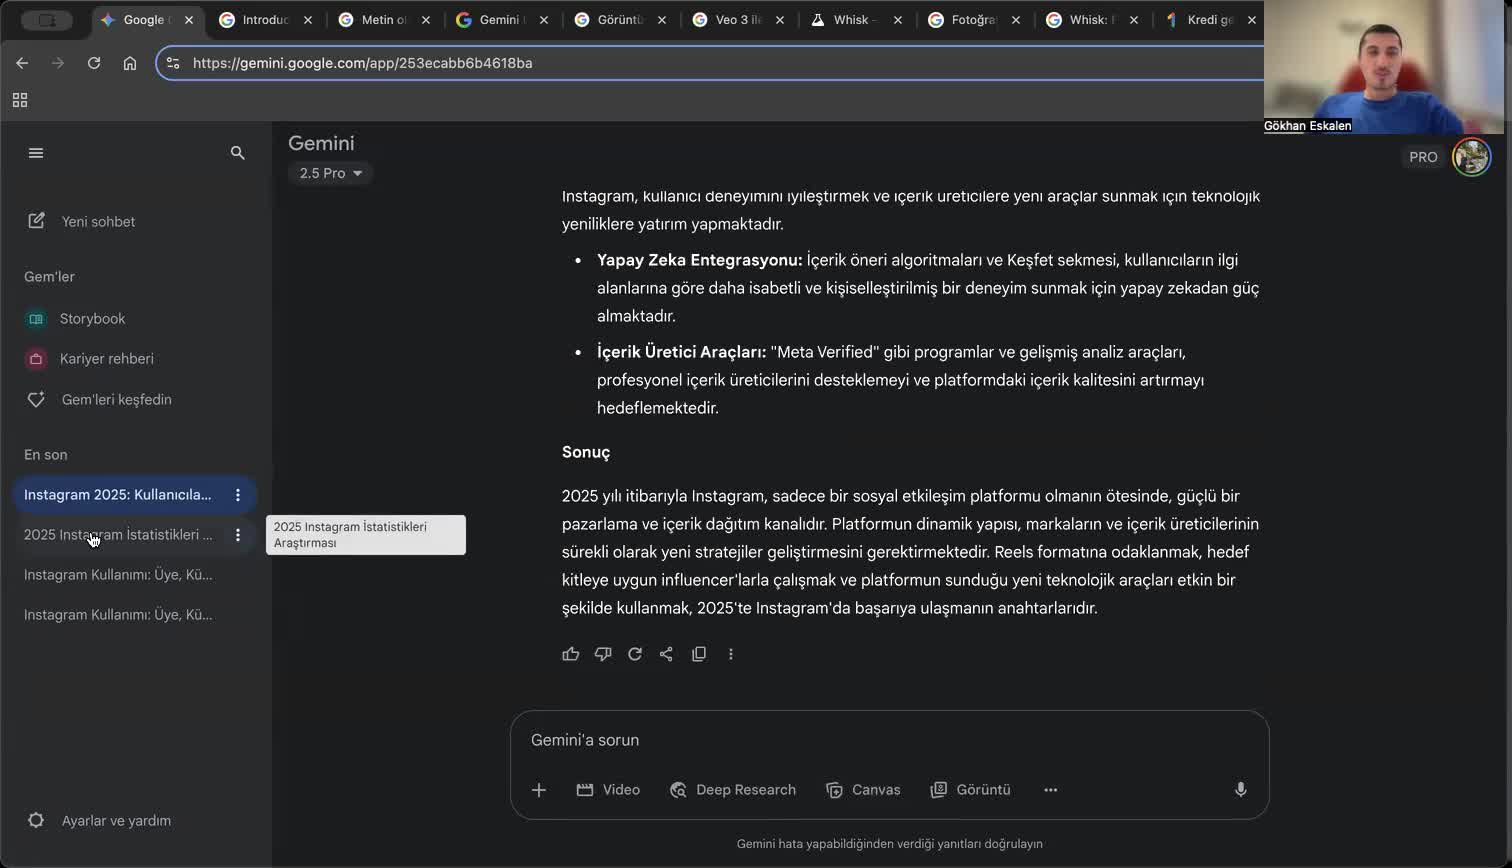Copy the response with copy icon

pyautogui.click(x=699, y=654)
